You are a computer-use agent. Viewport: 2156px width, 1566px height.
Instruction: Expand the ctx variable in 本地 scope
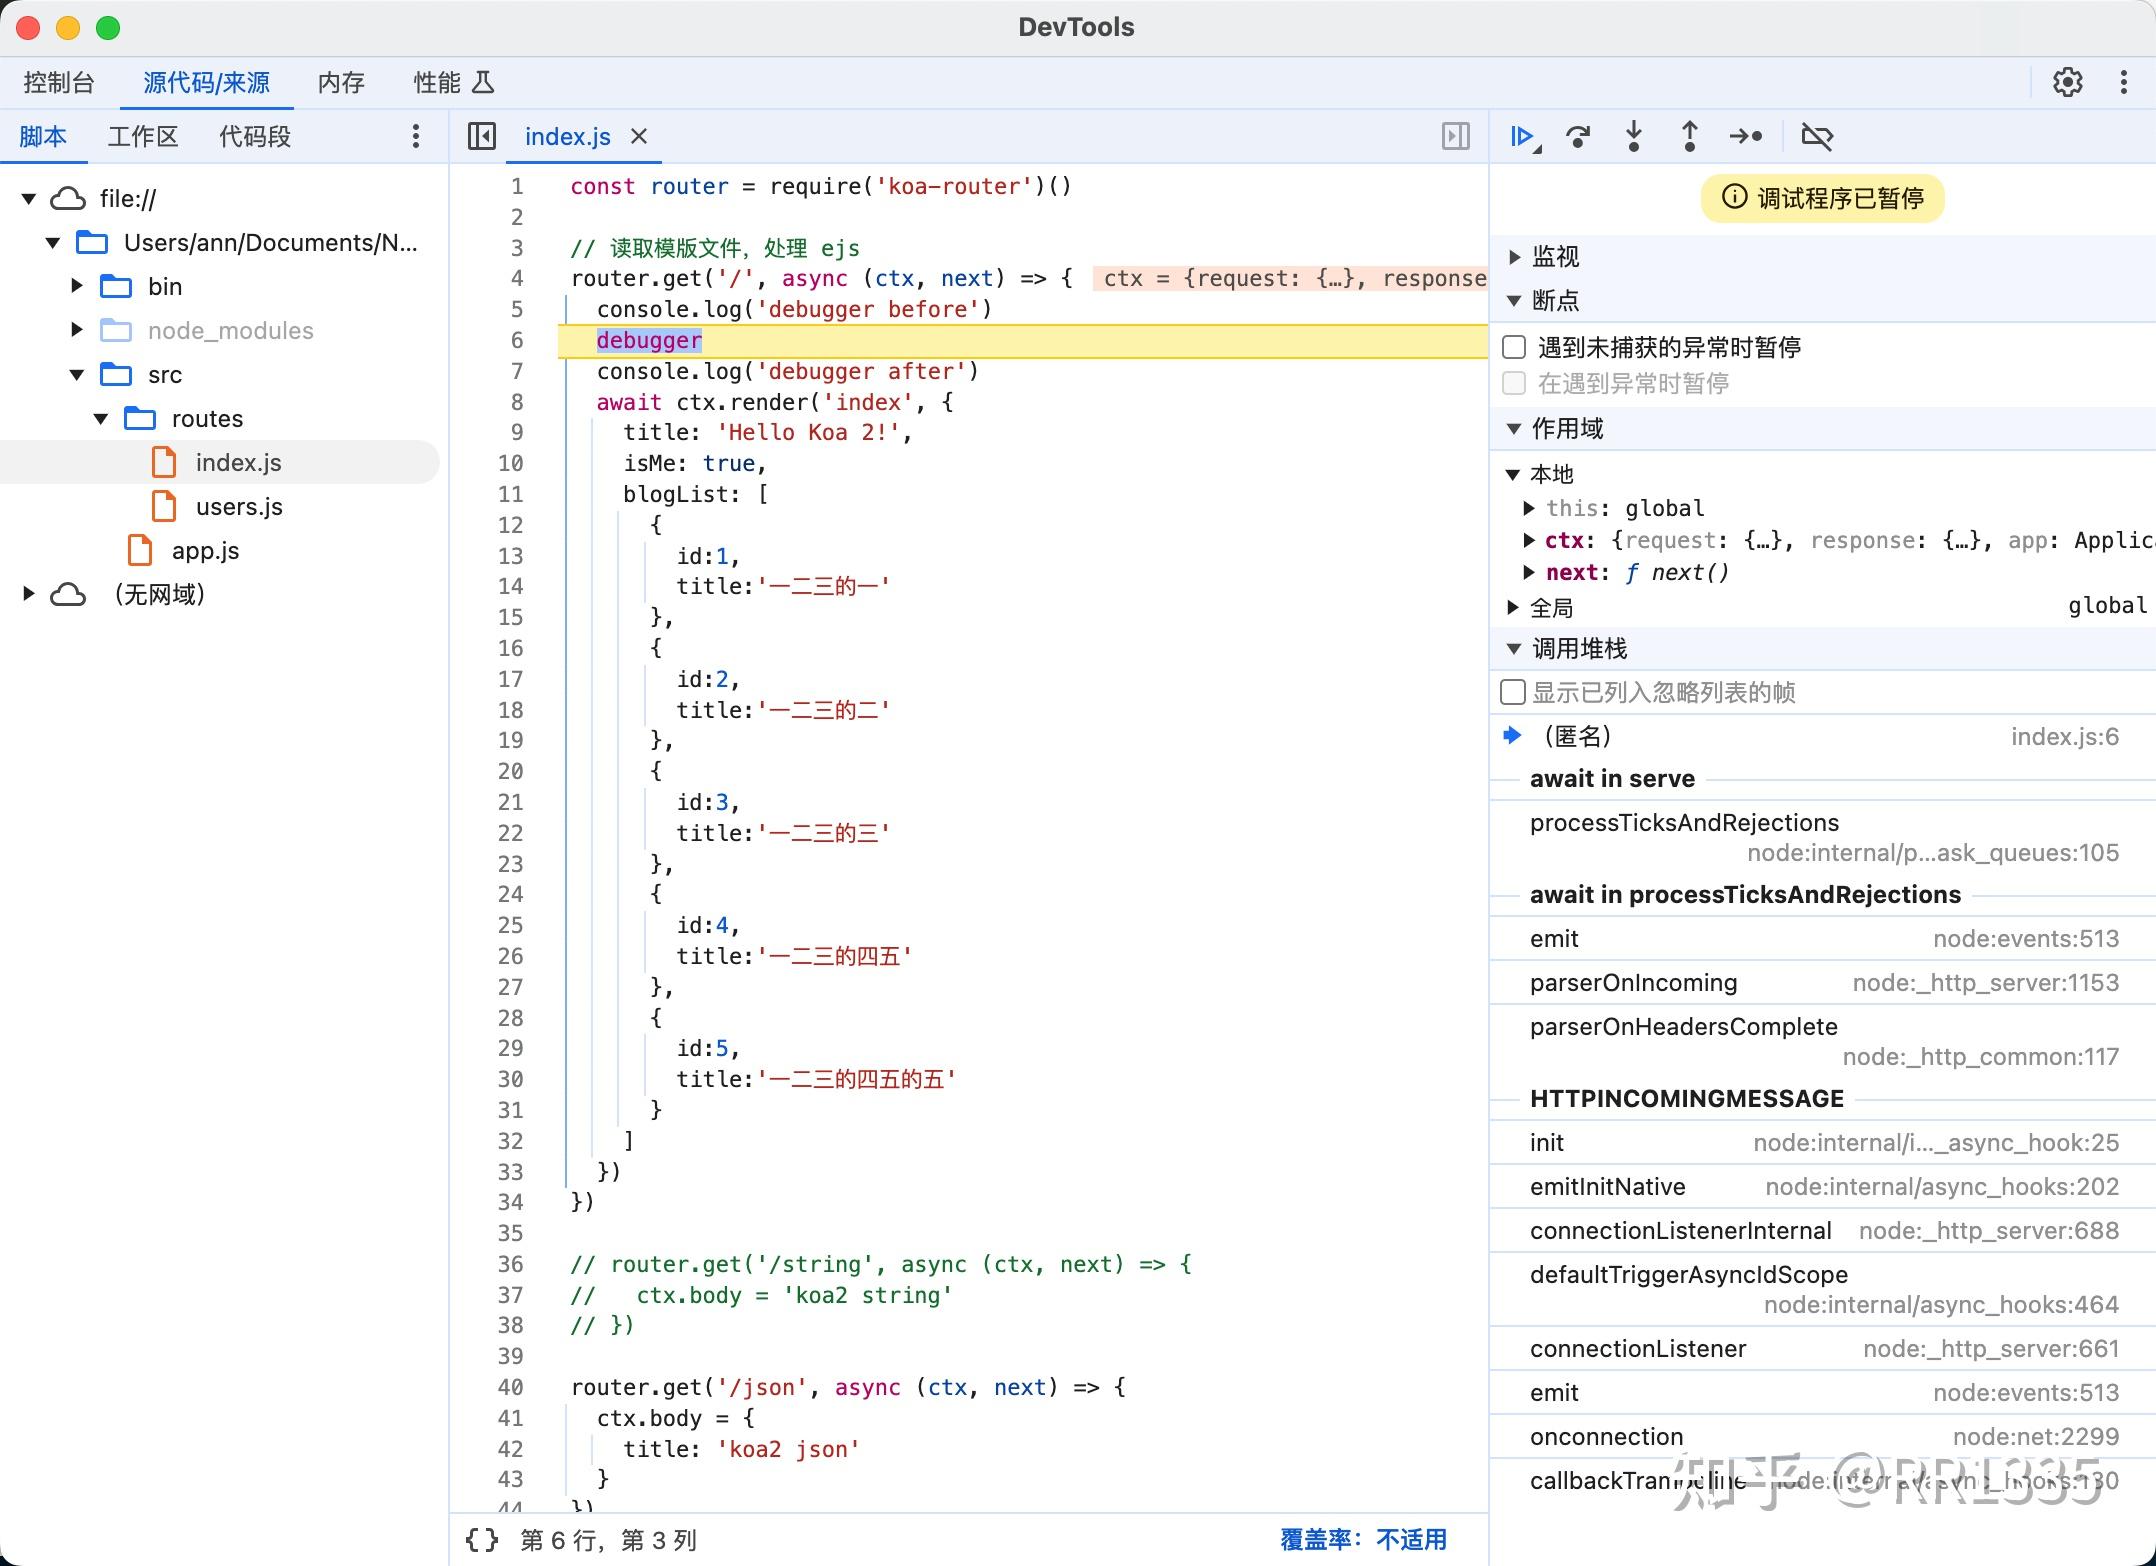point(1530,540)
